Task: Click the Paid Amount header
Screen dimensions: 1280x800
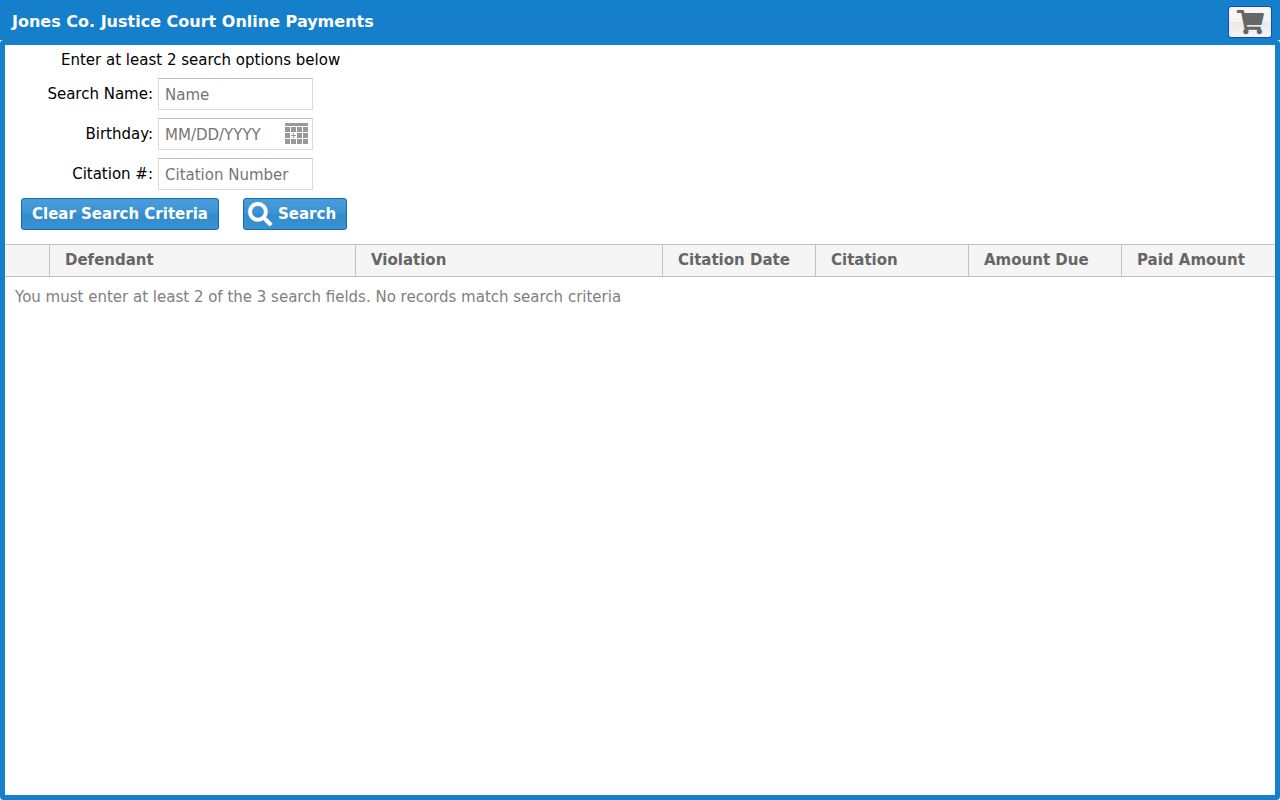Action: point(1198,260)
